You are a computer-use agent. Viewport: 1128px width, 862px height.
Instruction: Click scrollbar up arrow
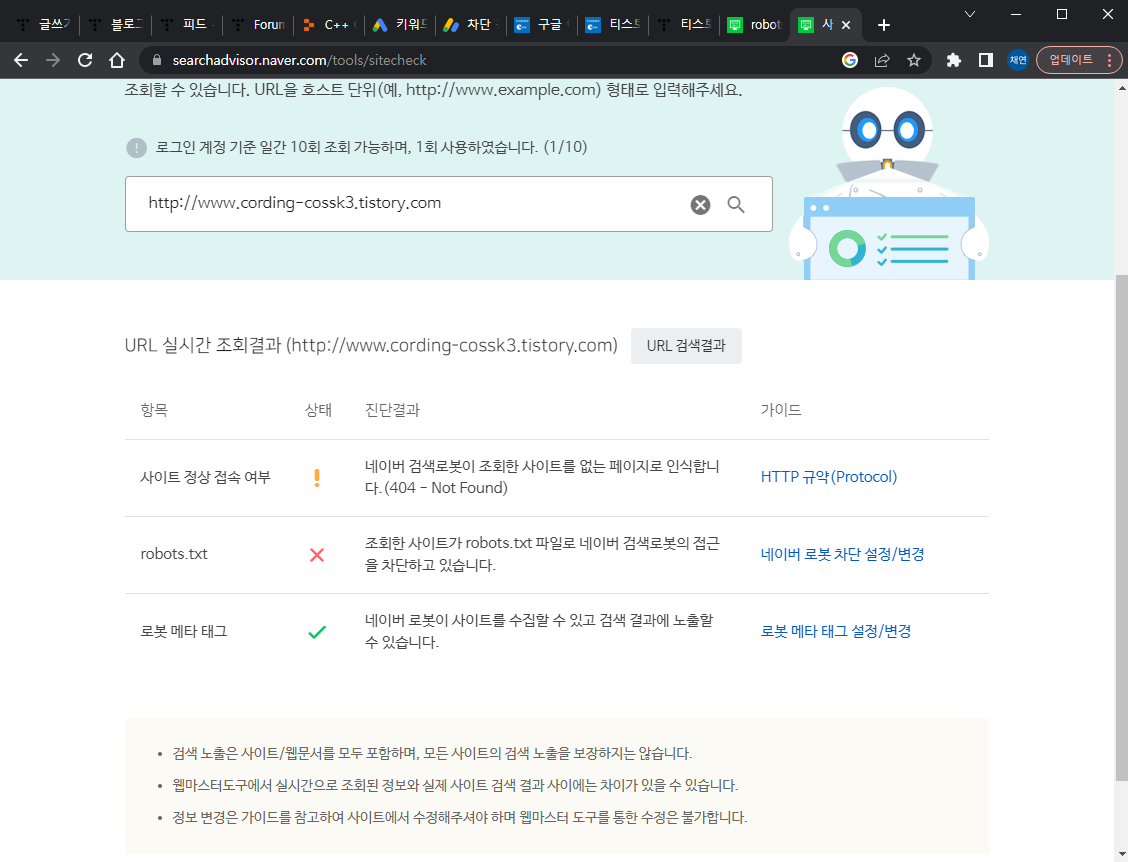coord(1122,88)
